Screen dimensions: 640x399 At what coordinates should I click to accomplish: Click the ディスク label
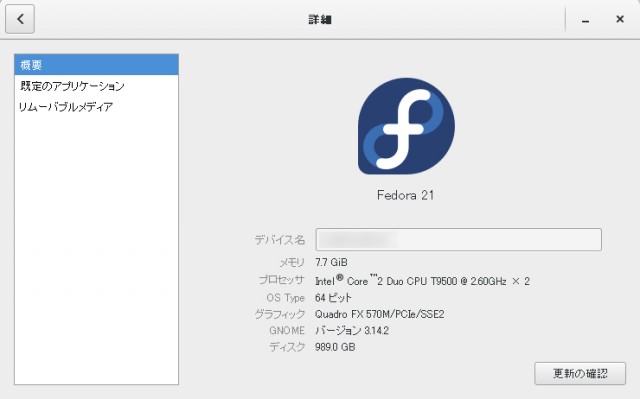click(x=287, y=347)
